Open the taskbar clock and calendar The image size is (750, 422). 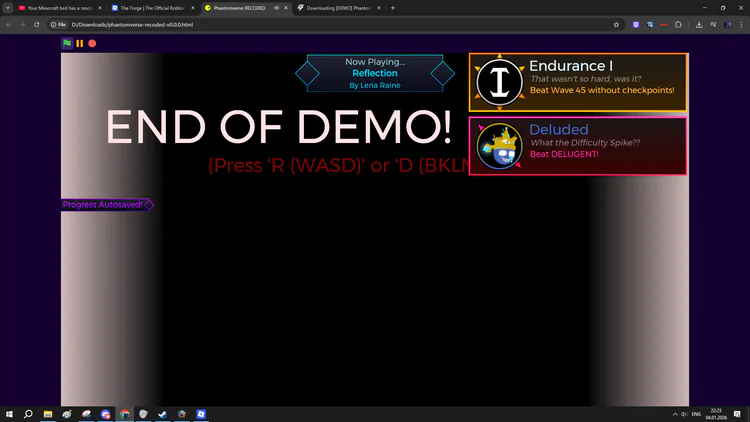tap(716, 414)
